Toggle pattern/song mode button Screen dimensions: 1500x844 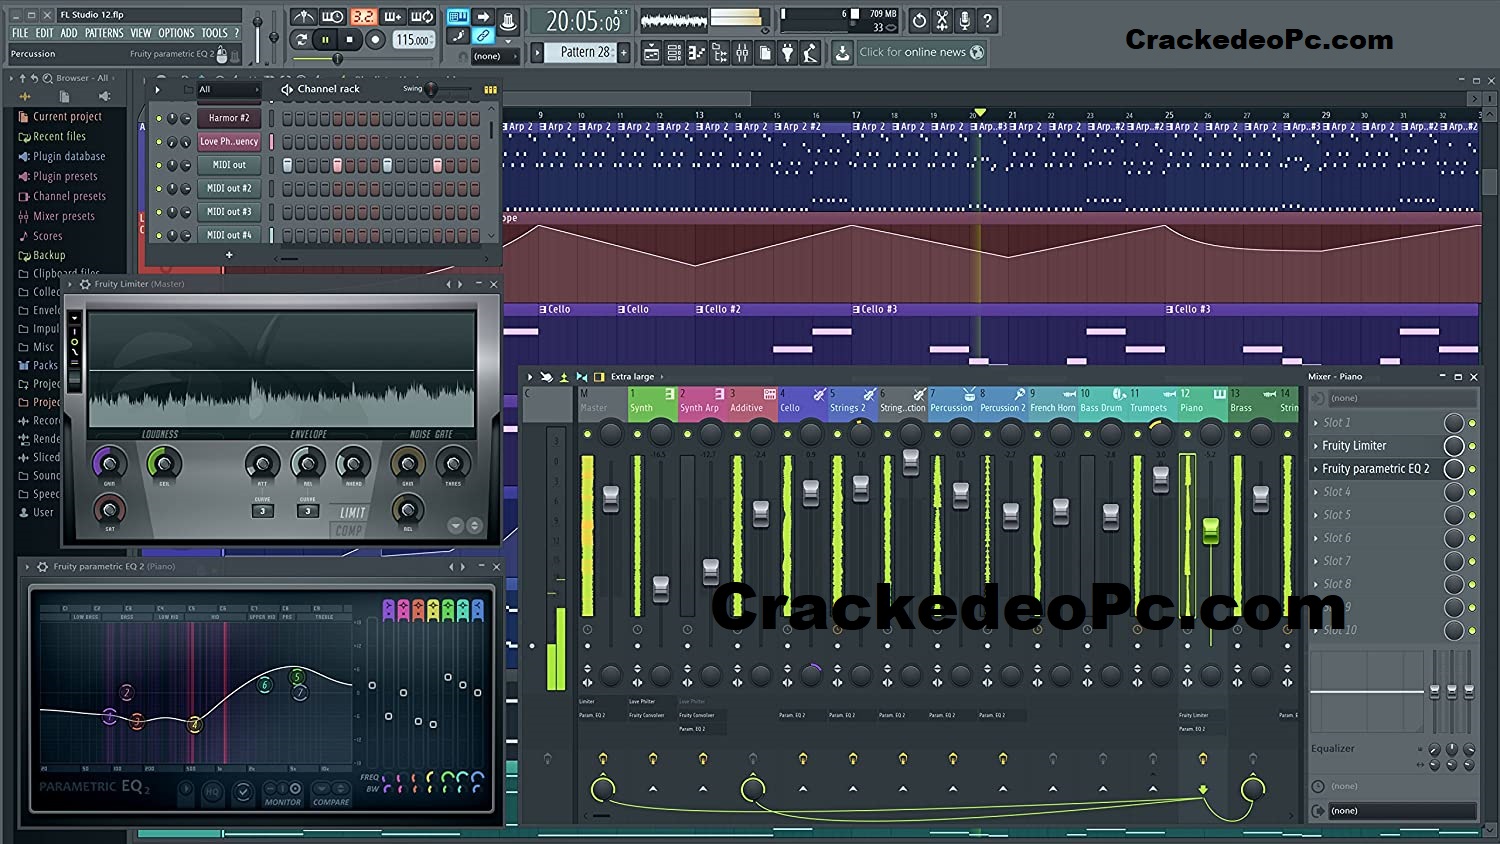point(301,40)
